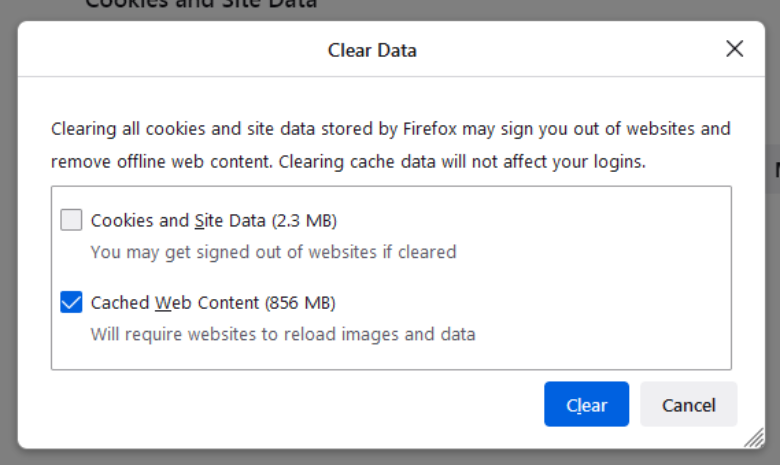The height and width of the screenshot is (466, 780).
Task: Click the partially hidden button behind dialog
Action: coord(775,170)
